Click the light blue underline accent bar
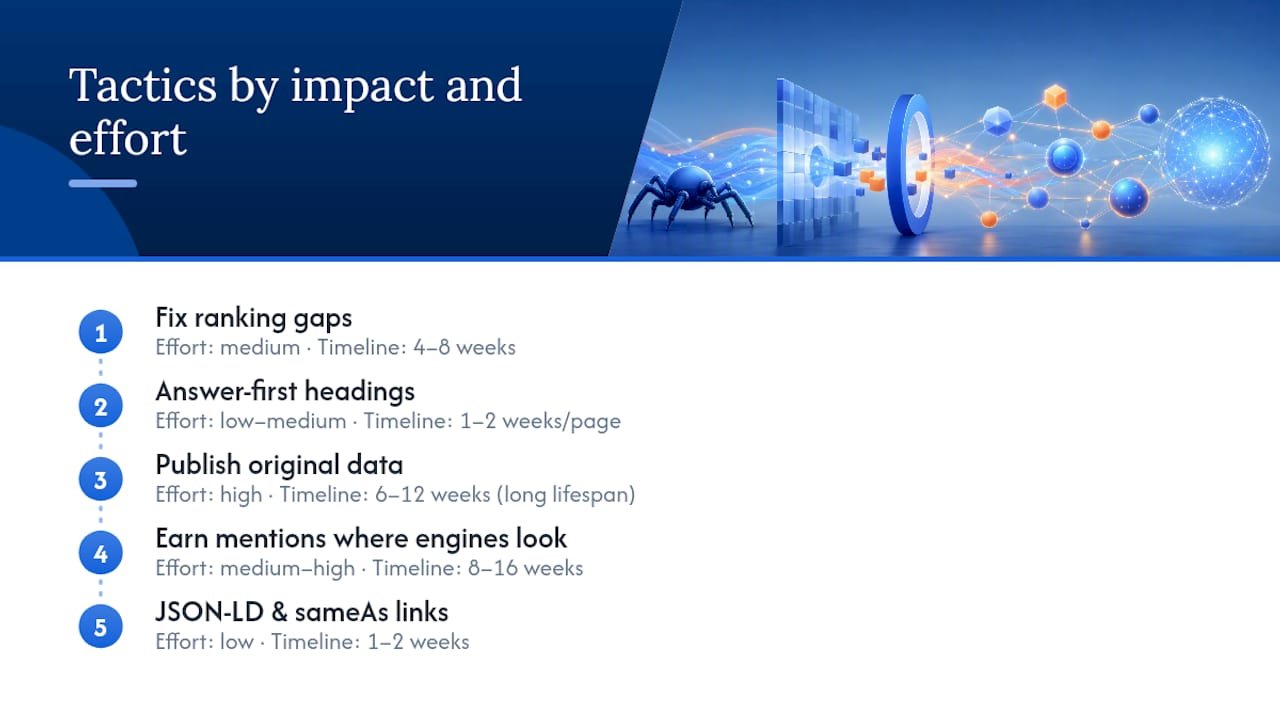 pyautogui.click(x=103, y=183)
